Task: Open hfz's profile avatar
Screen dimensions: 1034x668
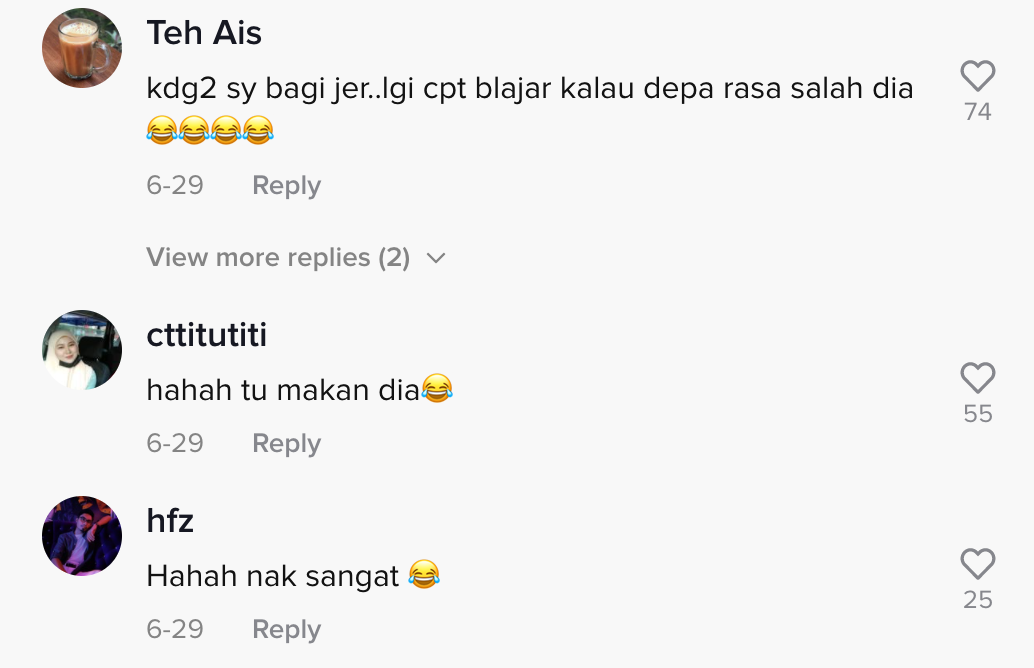Action: click(x=82, y=536)
